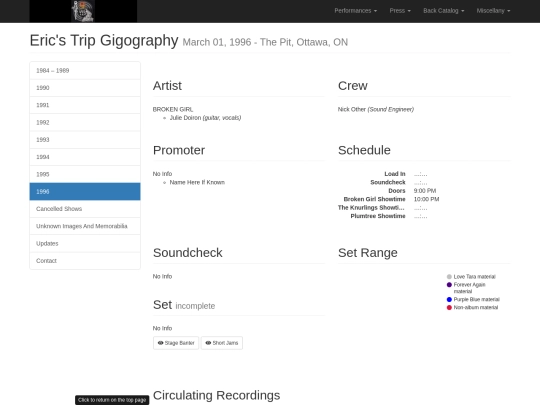Click the red Non-album material dot

(449, 308)
